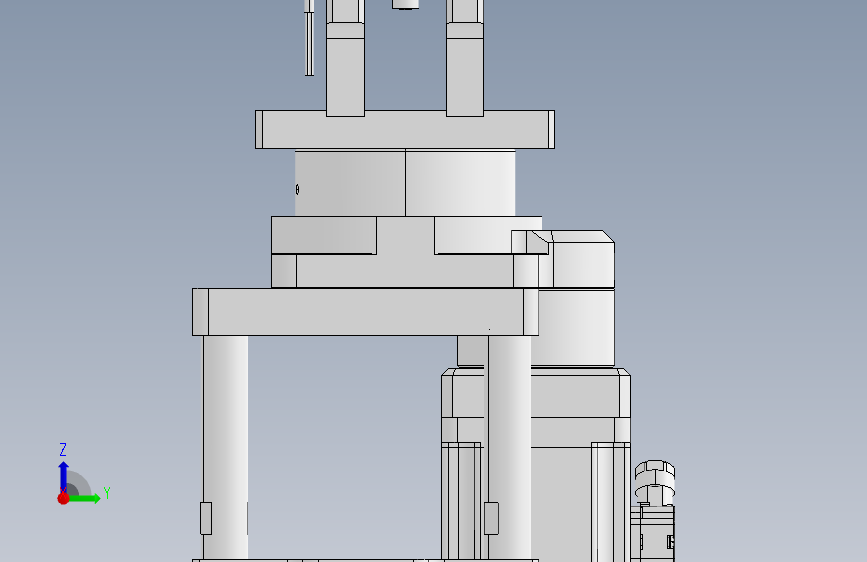
Task: Select the slotted knob at the model's right
Action: pos(655,482)
